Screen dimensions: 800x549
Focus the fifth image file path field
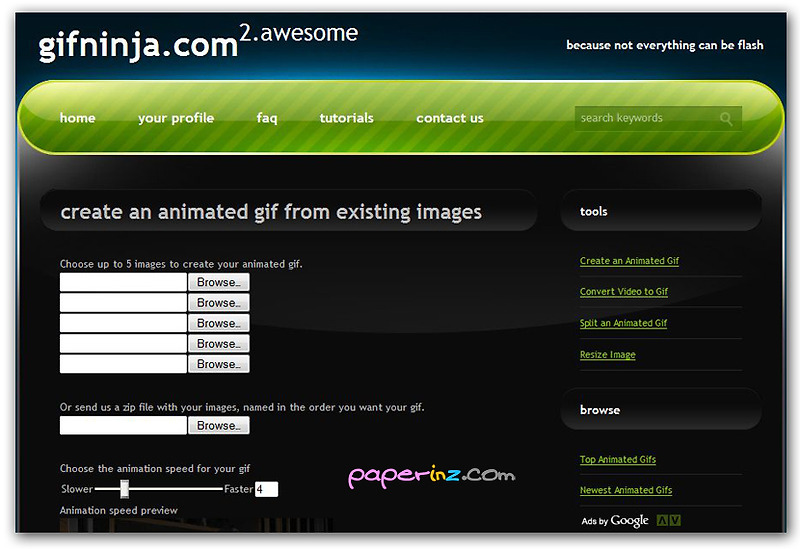click(123, 364)
